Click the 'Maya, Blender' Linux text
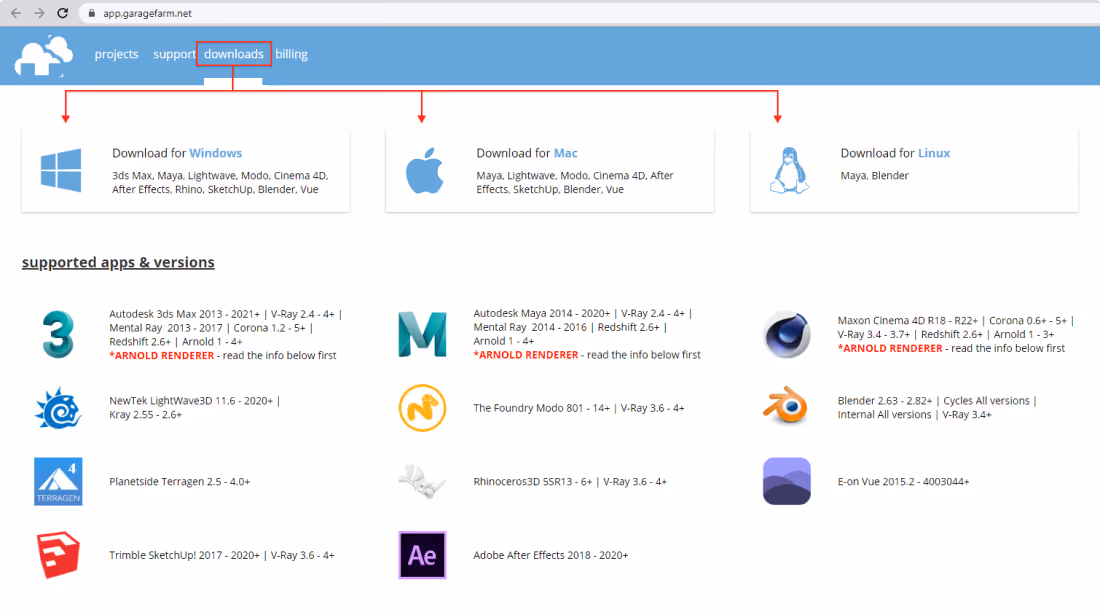 (x=874, y=175)
